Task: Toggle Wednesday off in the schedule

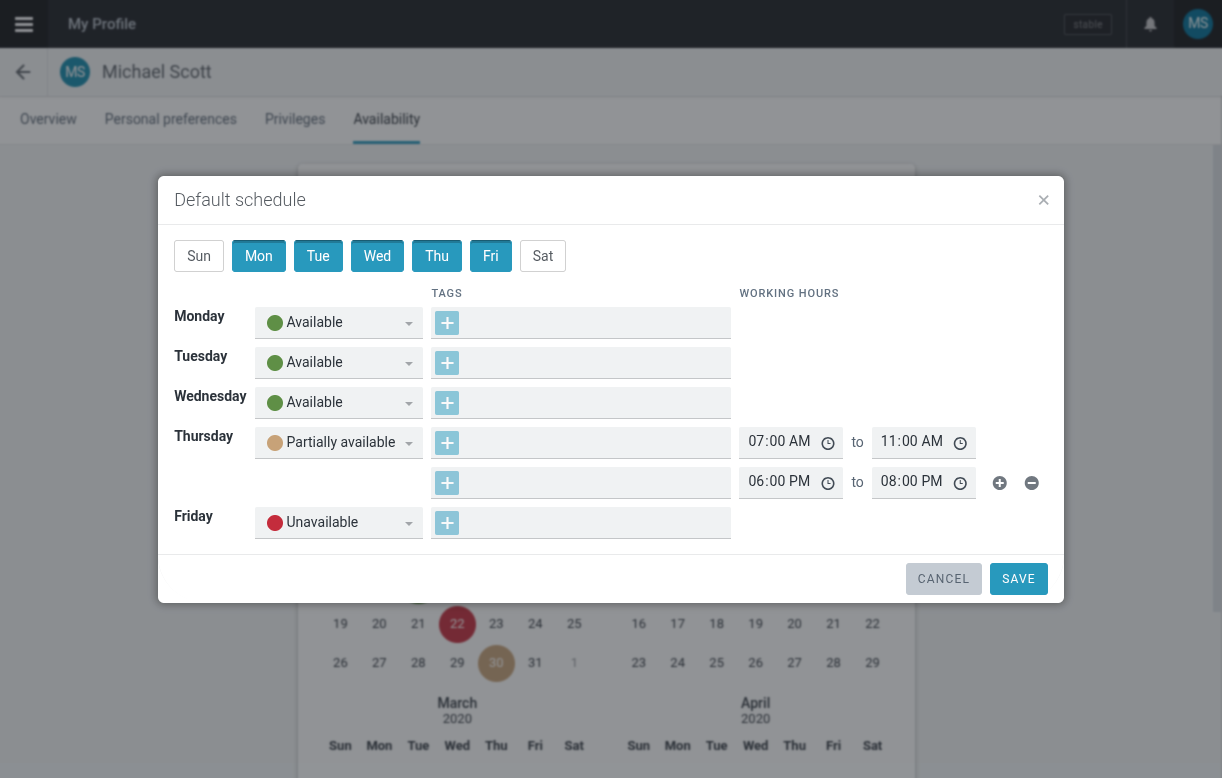Action: pyautogui.click(x=377, y=256)
